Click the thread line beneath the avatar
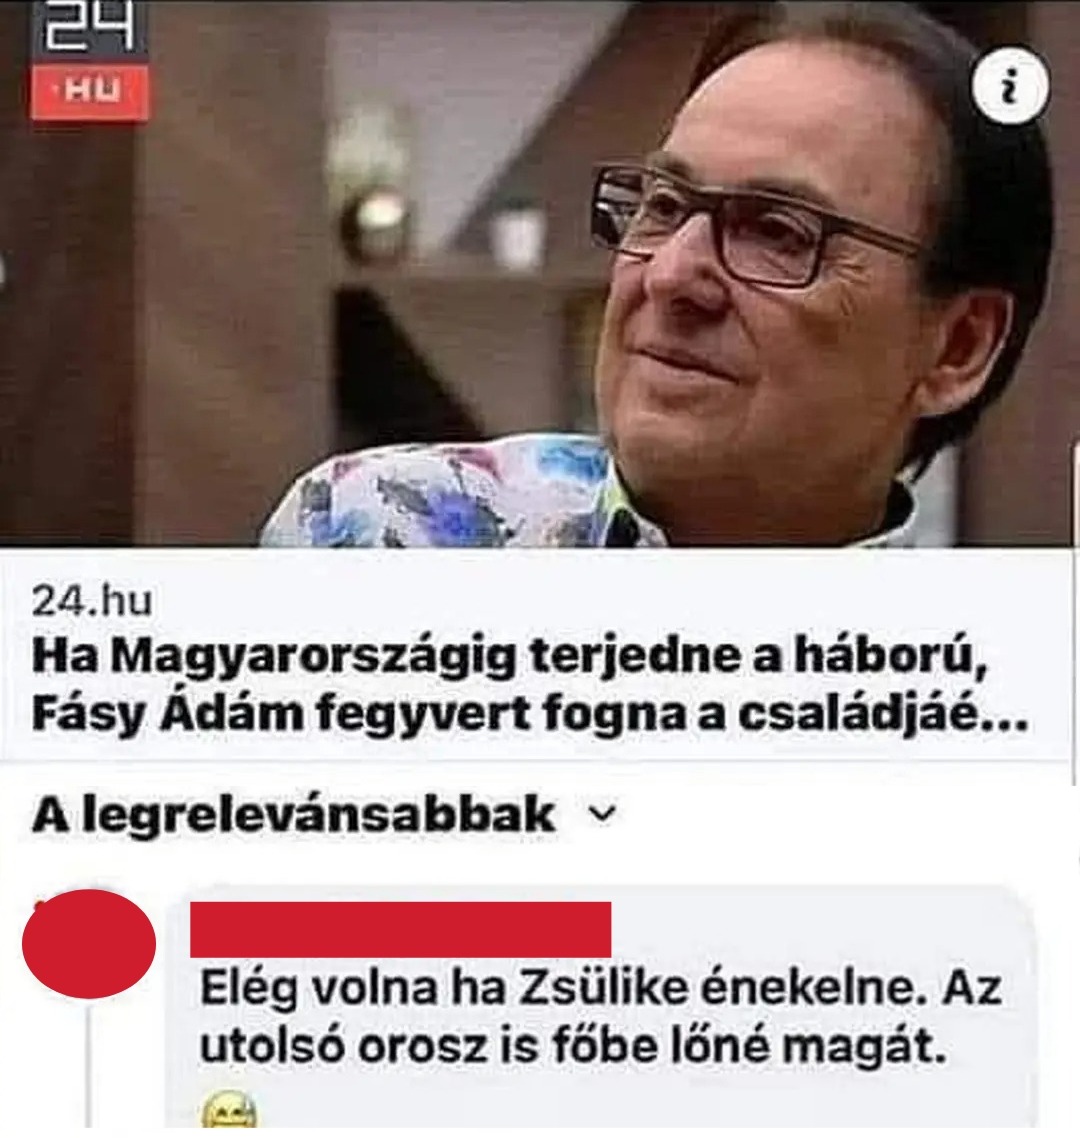Screen dimensions: 1080x1138 pyautogui.click(x=89, y=1067)
